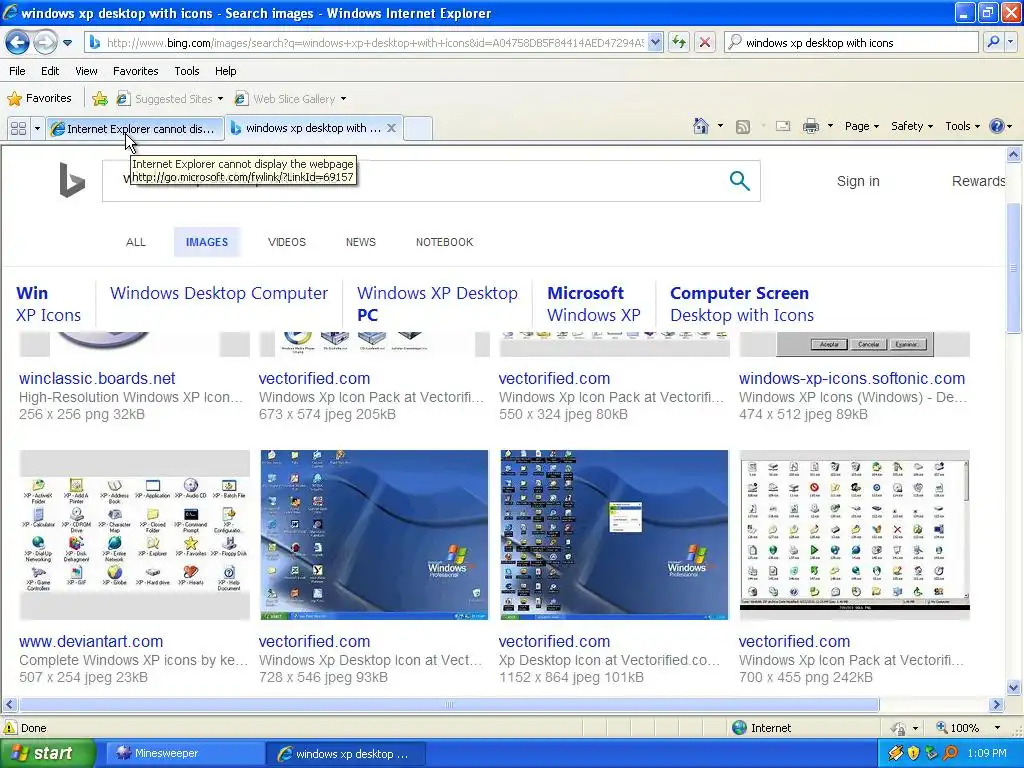
Task: Open the Help menu
Action: coord(225,71)
